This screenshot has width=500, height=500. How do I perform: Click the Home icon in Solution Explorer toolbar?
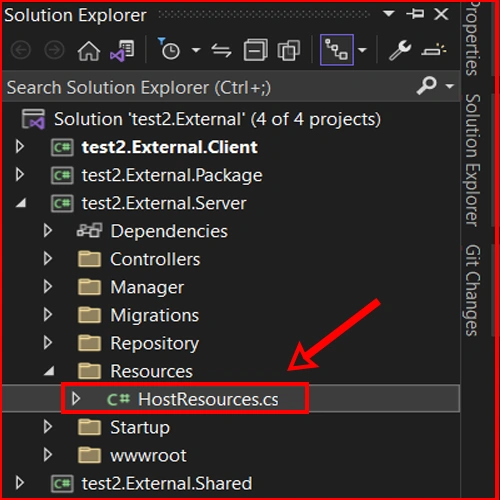(x=89, y=51)
